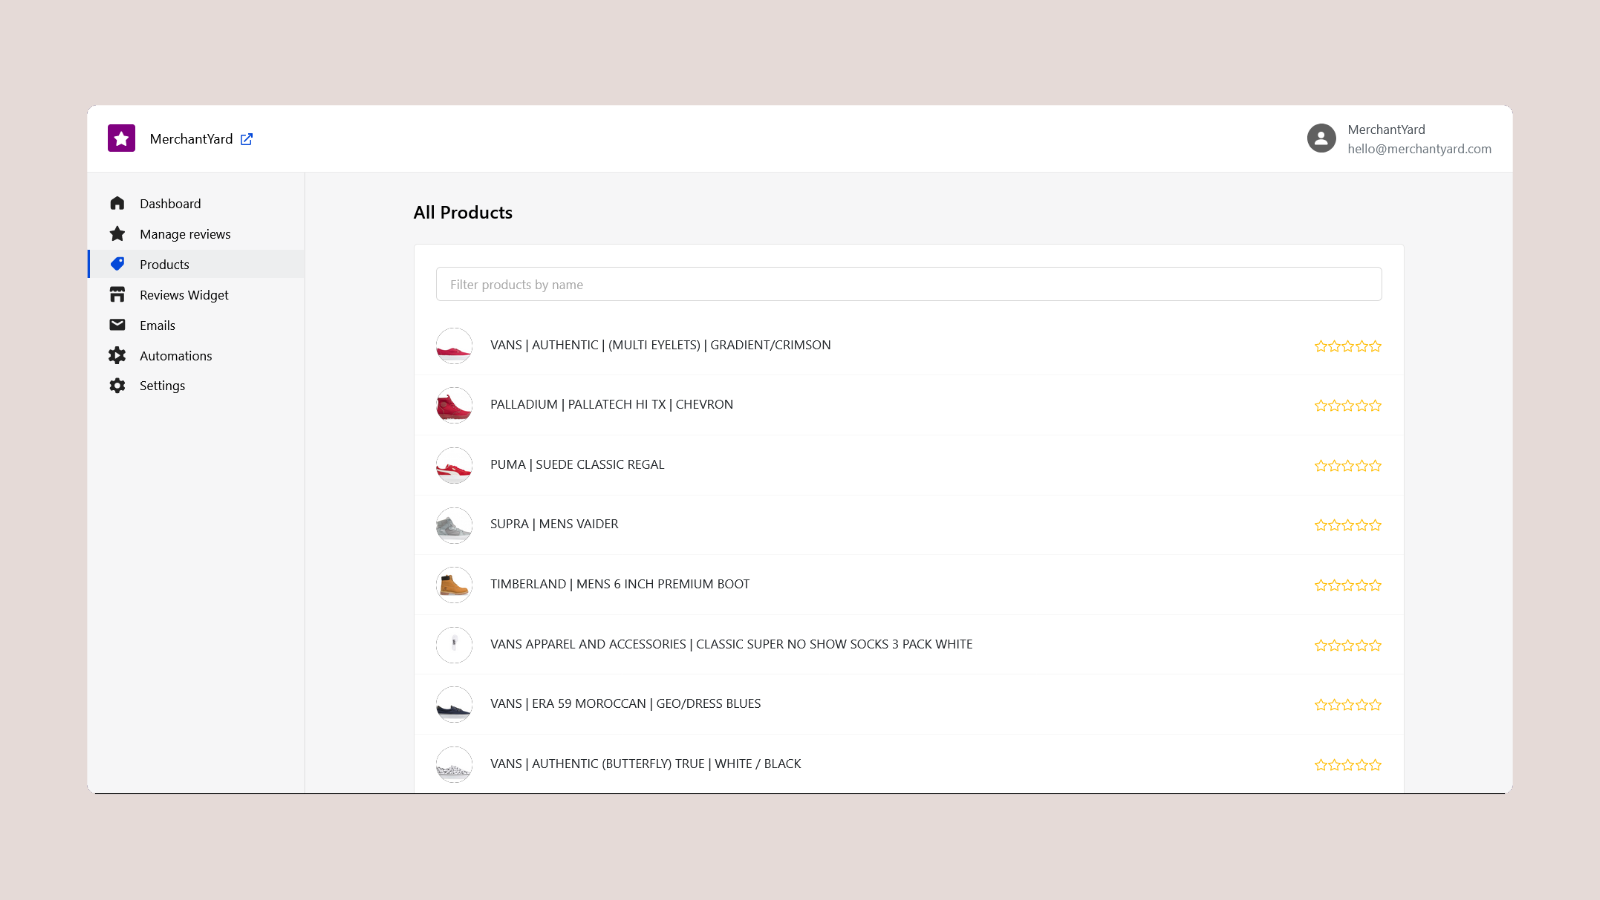Click the Emails envelope icon
Screen dimensions: 1600x900
(117, 325)
